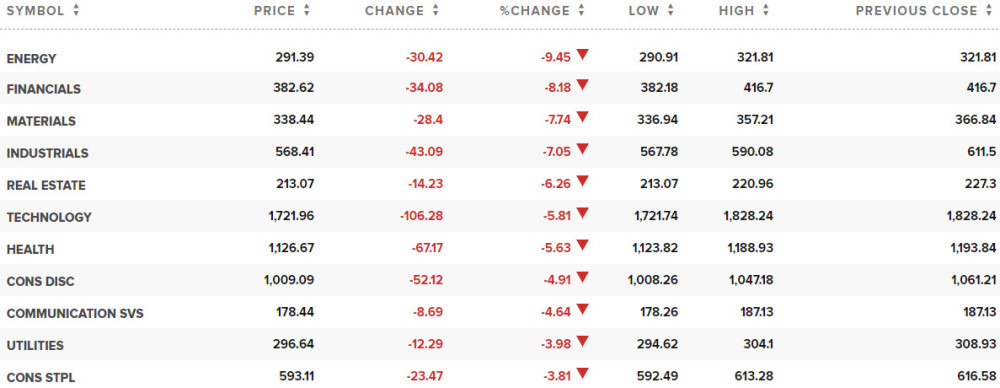Click the REAL ESTATE symbol
The width and height of the screenshot is (1000, 388).
46,186
